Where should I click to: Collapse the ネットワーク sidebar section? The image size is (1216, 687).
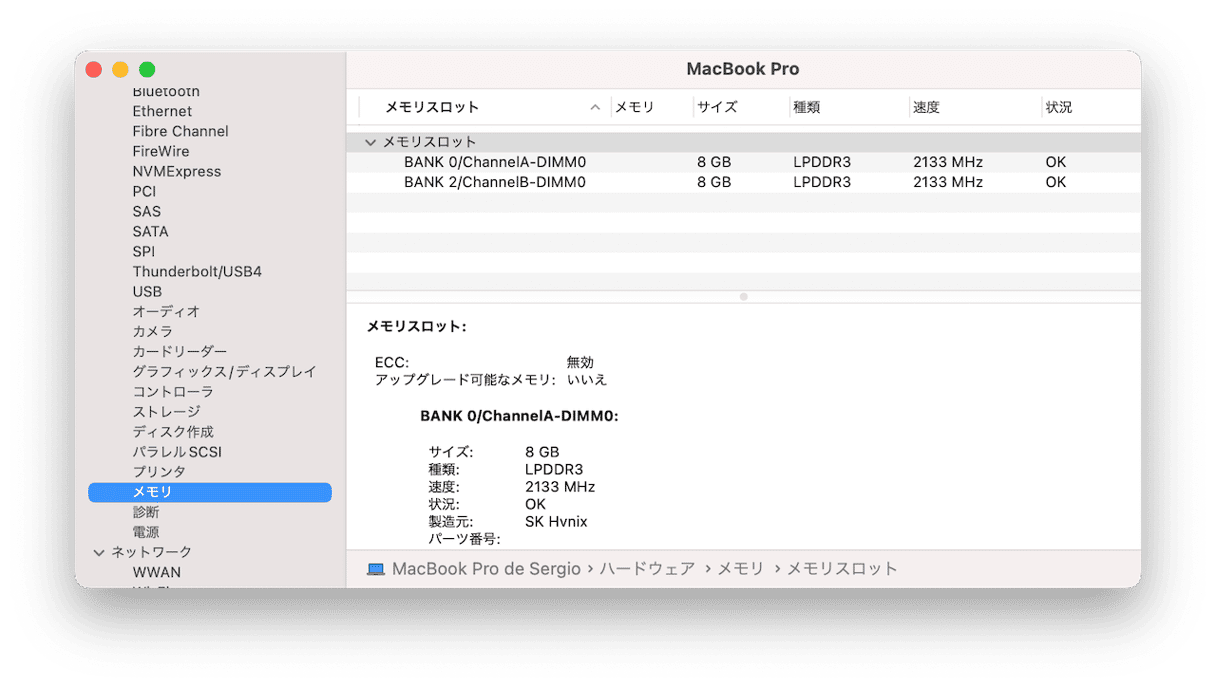click(x=98, y=551)
